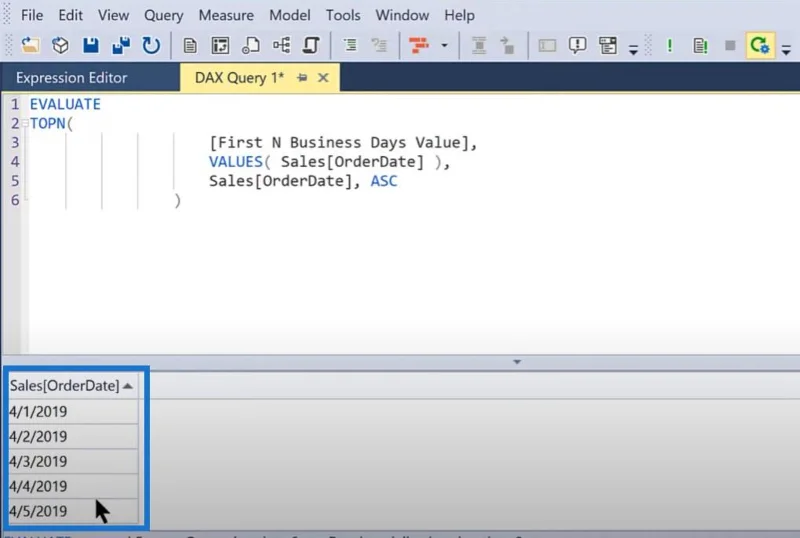Click the greyed-out arrow-to-box toolbar icon
Screen dimensions: 800x538
click(x=507, y=46)
